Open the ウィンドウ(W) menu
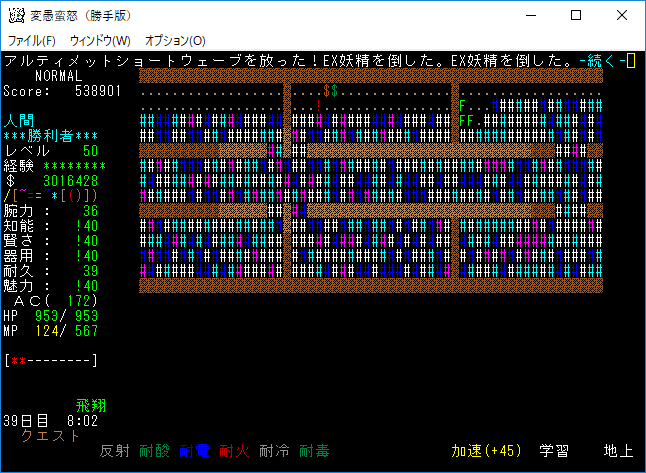646x473 pixels. click(100, 41)
